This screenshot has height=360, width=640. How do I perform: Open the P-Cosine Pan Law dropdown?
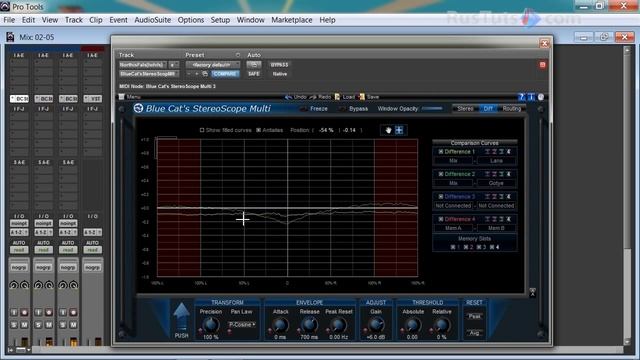(242, 324)
